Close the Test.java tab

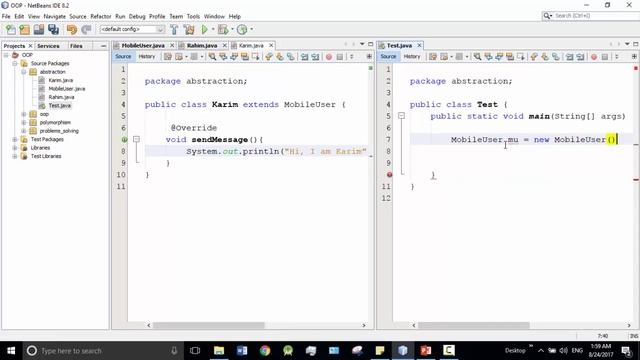pos(419,45)
